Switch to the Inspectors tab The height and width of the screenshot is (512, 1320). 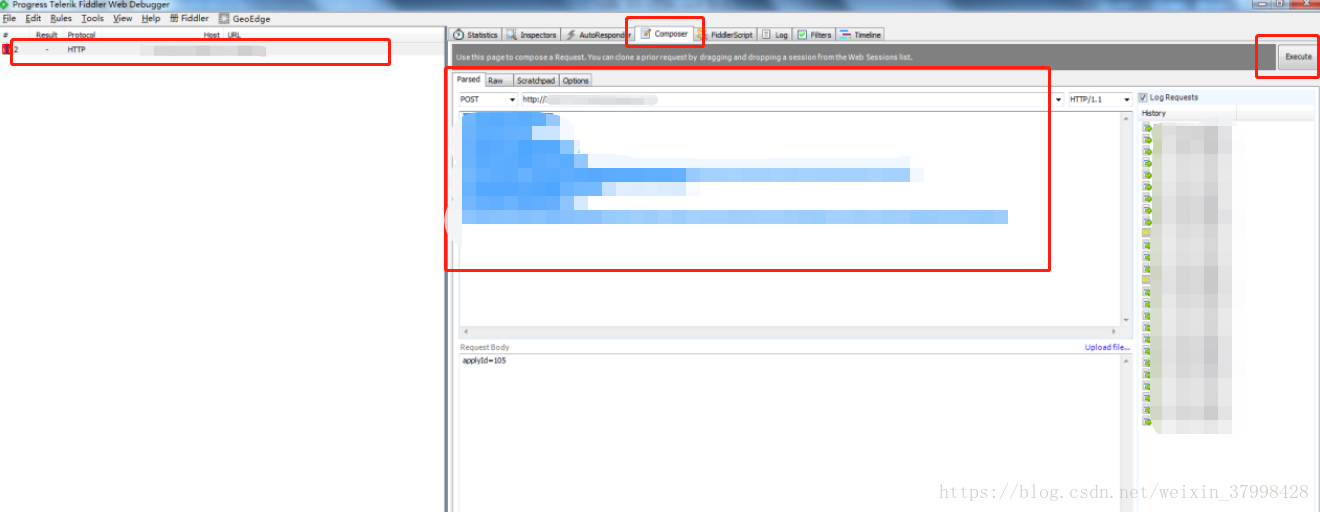pos(531,35)
